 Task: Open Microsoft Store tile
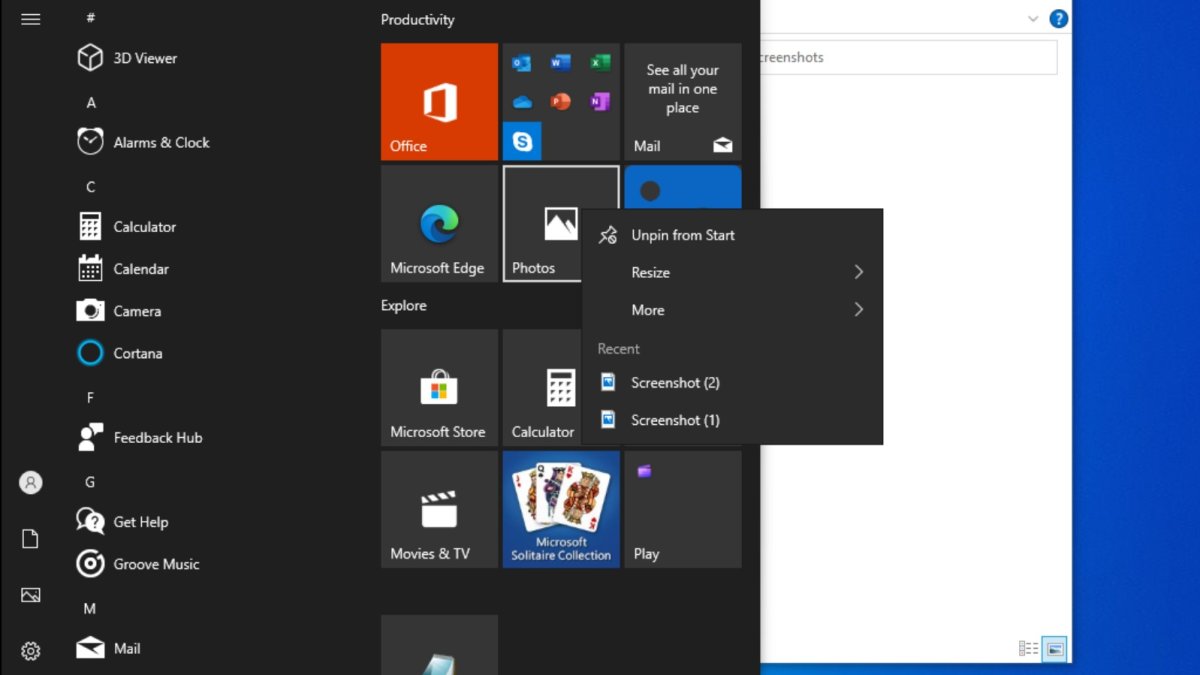(x=439, y=387)
